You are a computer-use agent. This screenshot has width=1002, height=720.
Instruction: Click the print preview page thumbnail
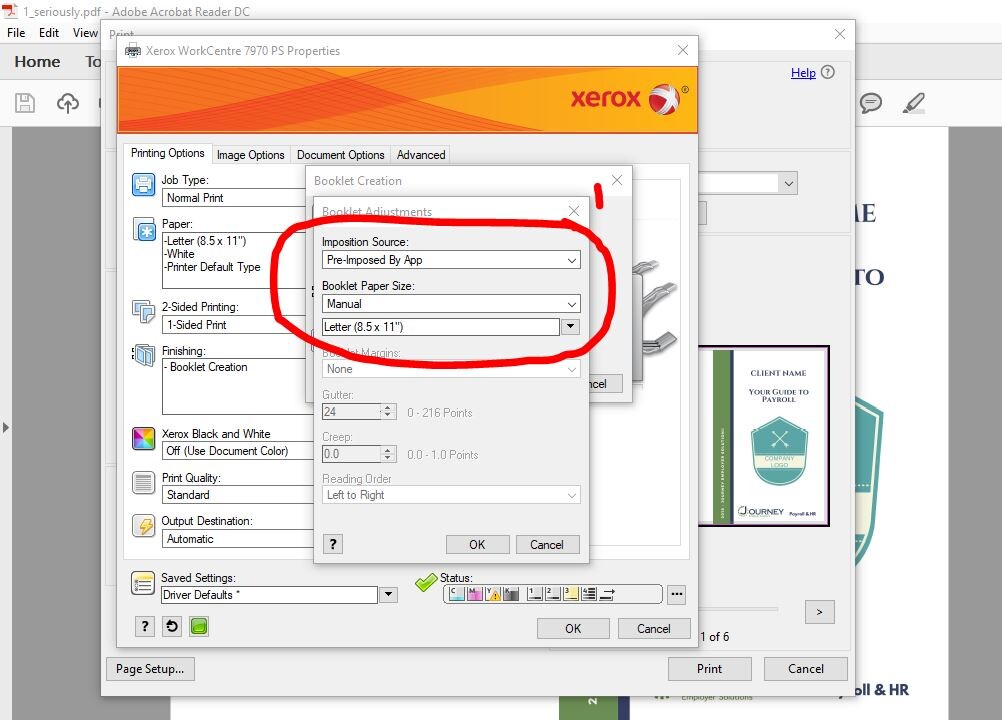point(764,436)
